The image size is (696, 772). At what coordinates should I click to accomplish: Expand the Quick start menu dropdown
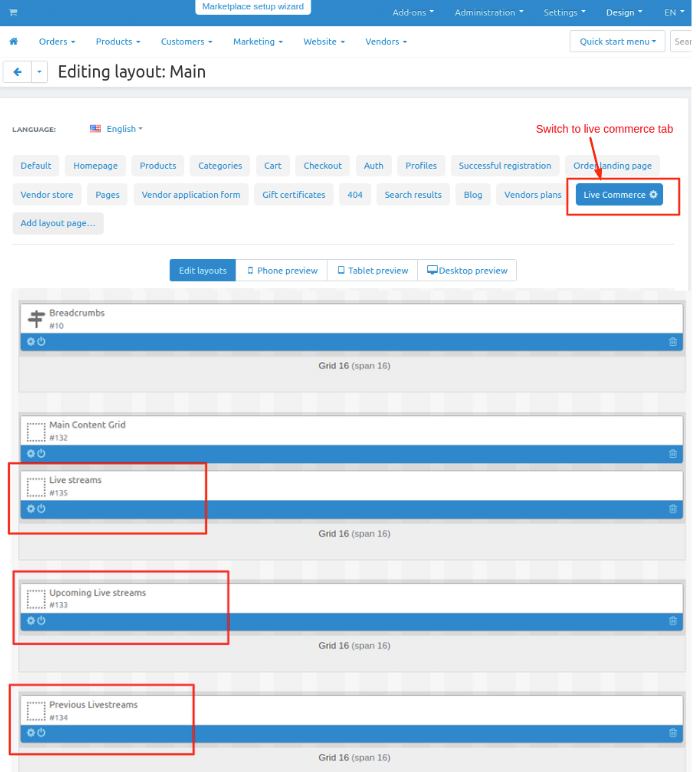(617, 42)
